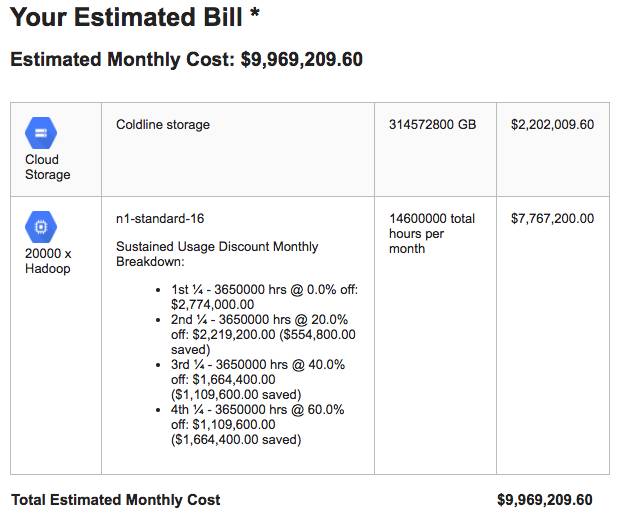Click the Coldline storage description

(x=163, y=124)
